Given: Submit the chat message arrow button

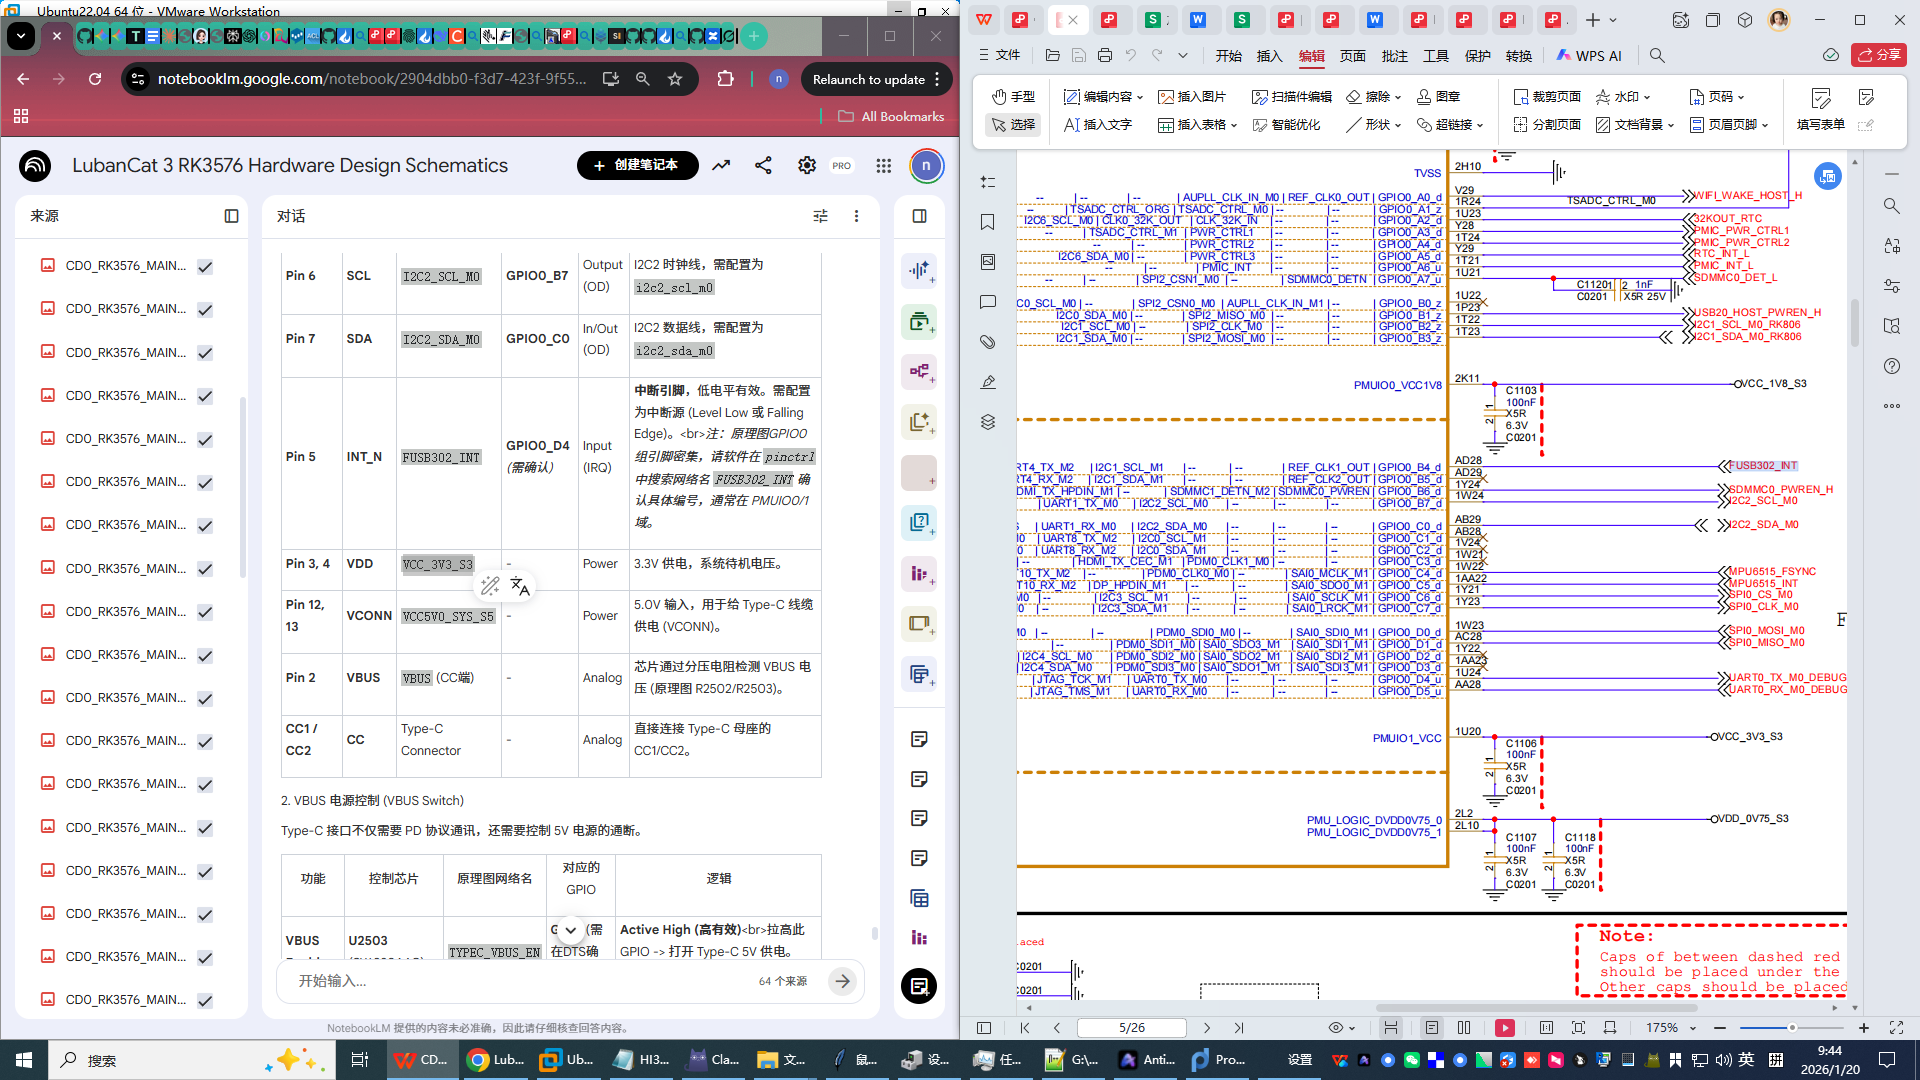Looking at the screenshot, I should click(x=842, y=981).
